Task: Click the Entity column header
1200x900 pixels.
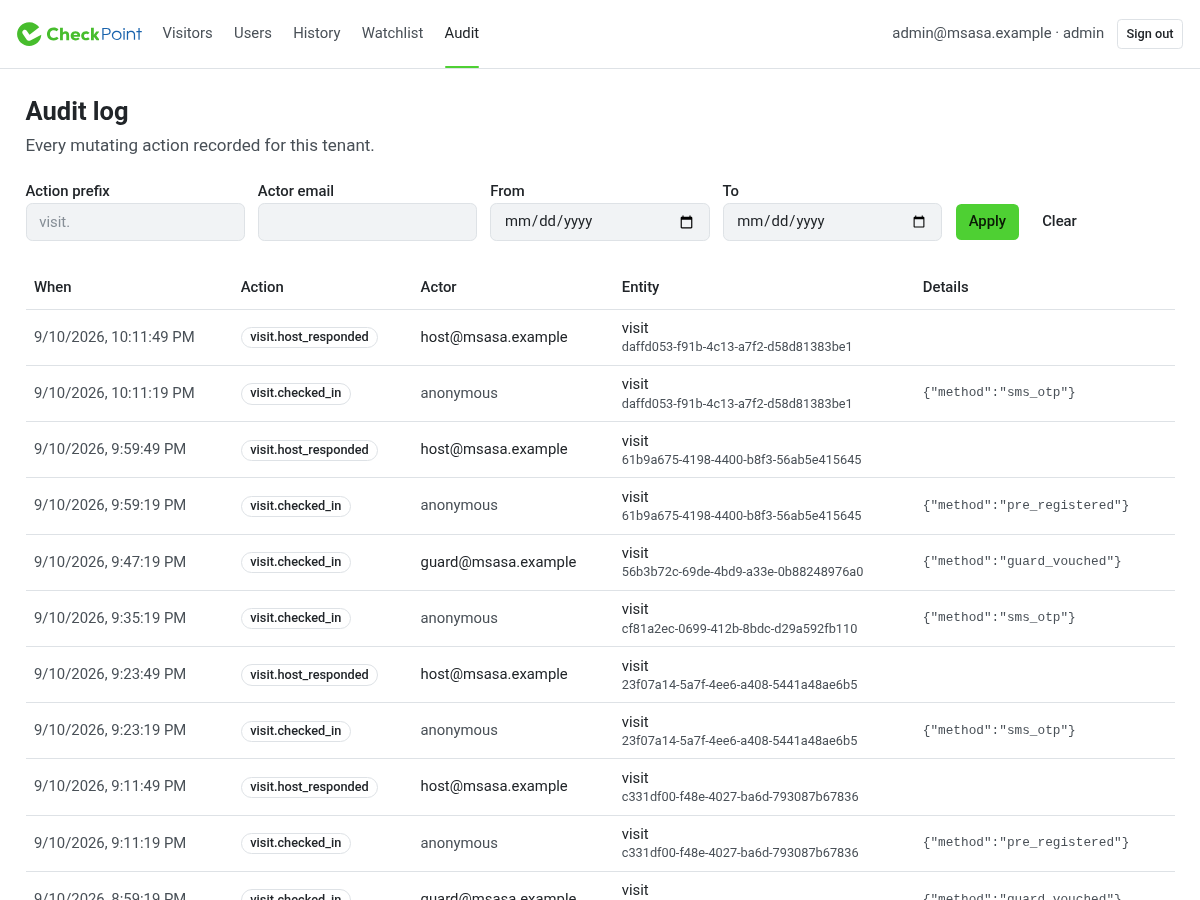Action: click(640, 287)
